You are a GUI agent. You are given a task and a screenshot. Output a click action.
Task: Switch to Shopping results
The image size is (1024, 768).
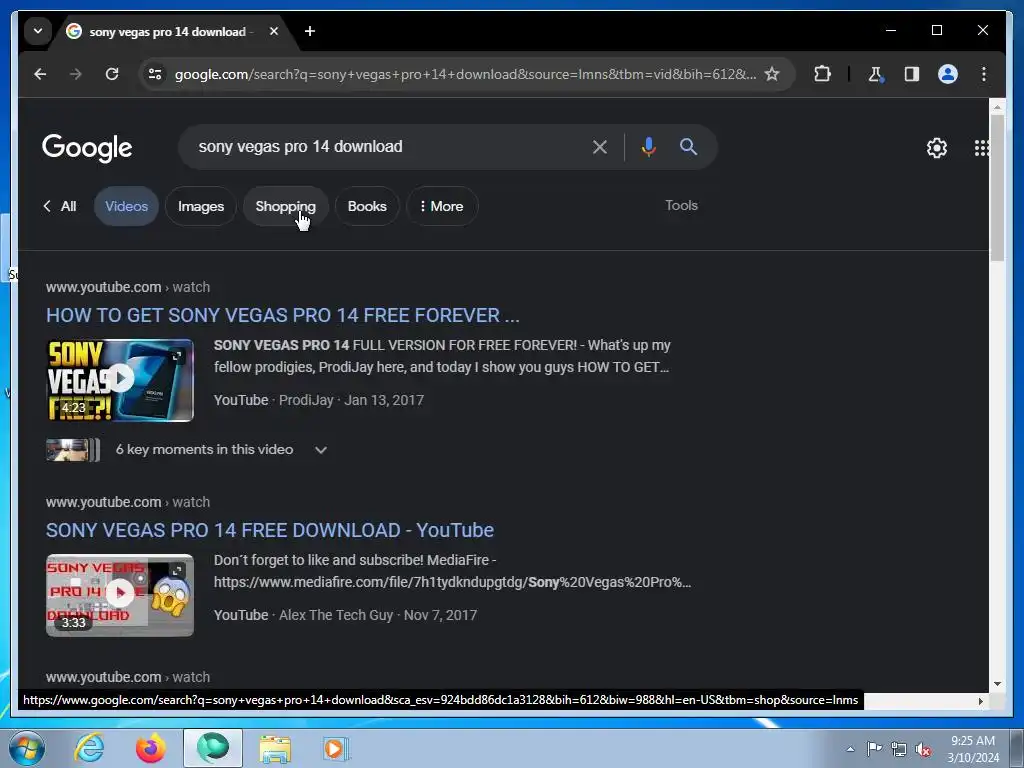285,206
